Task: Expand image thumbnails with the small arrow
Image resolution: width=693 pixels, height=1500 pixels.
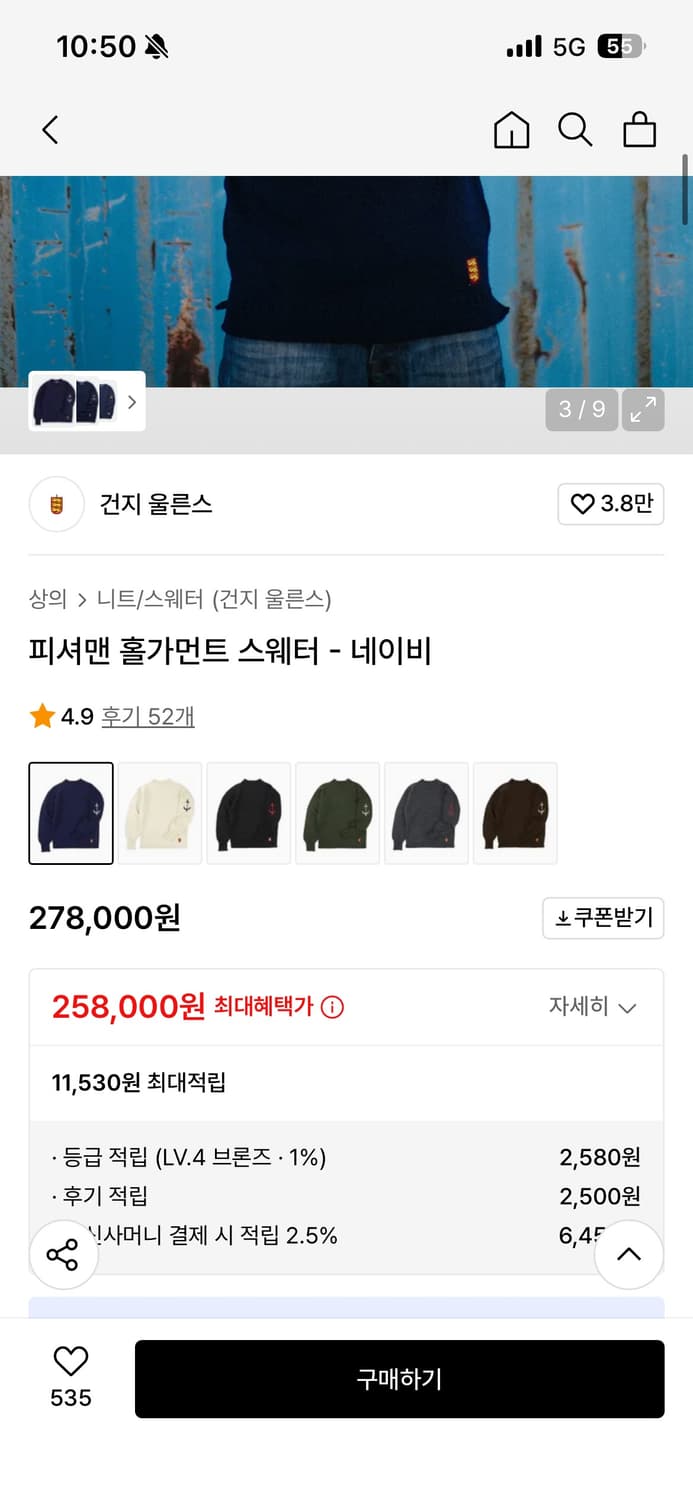Action: [131, 401]
